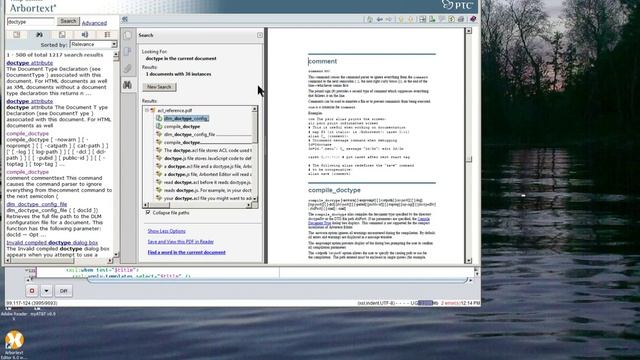Click the Show Less Options link
640x360 pixels.
tap(167, 231)
